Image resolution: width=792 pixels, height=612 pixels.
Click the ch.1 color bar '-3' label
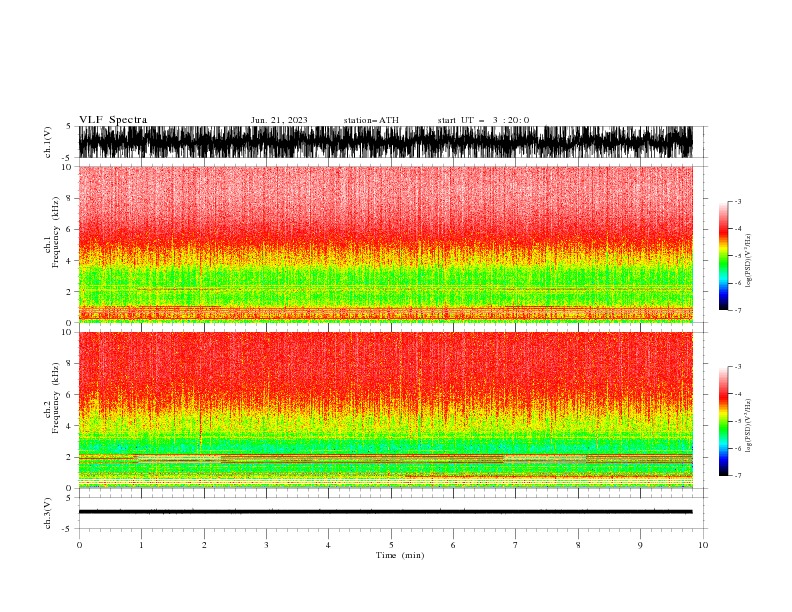tap(737, 201)
